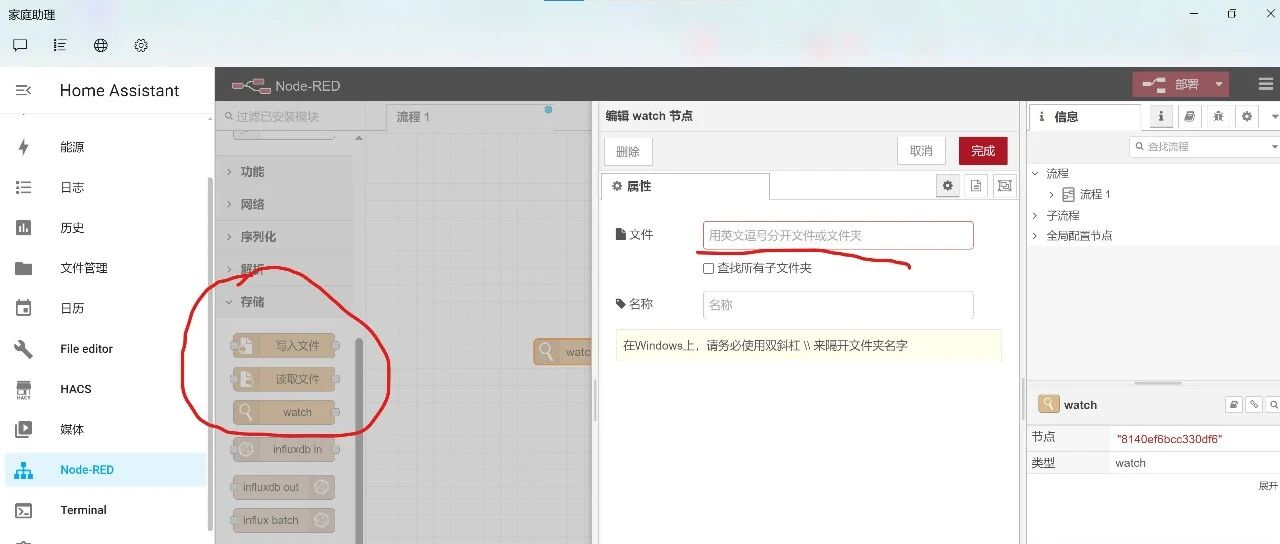Open the 部署 deploy dropdown arrow
The image size is (1280, 544).
pos(1218,85)
